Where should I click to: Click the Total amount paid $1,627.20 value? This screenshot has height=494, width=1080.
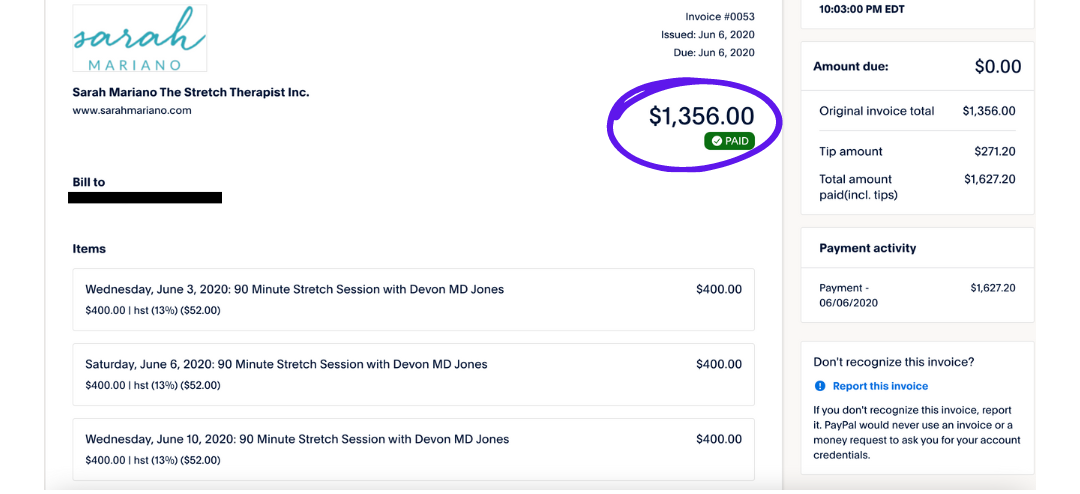tap(989, 180)
